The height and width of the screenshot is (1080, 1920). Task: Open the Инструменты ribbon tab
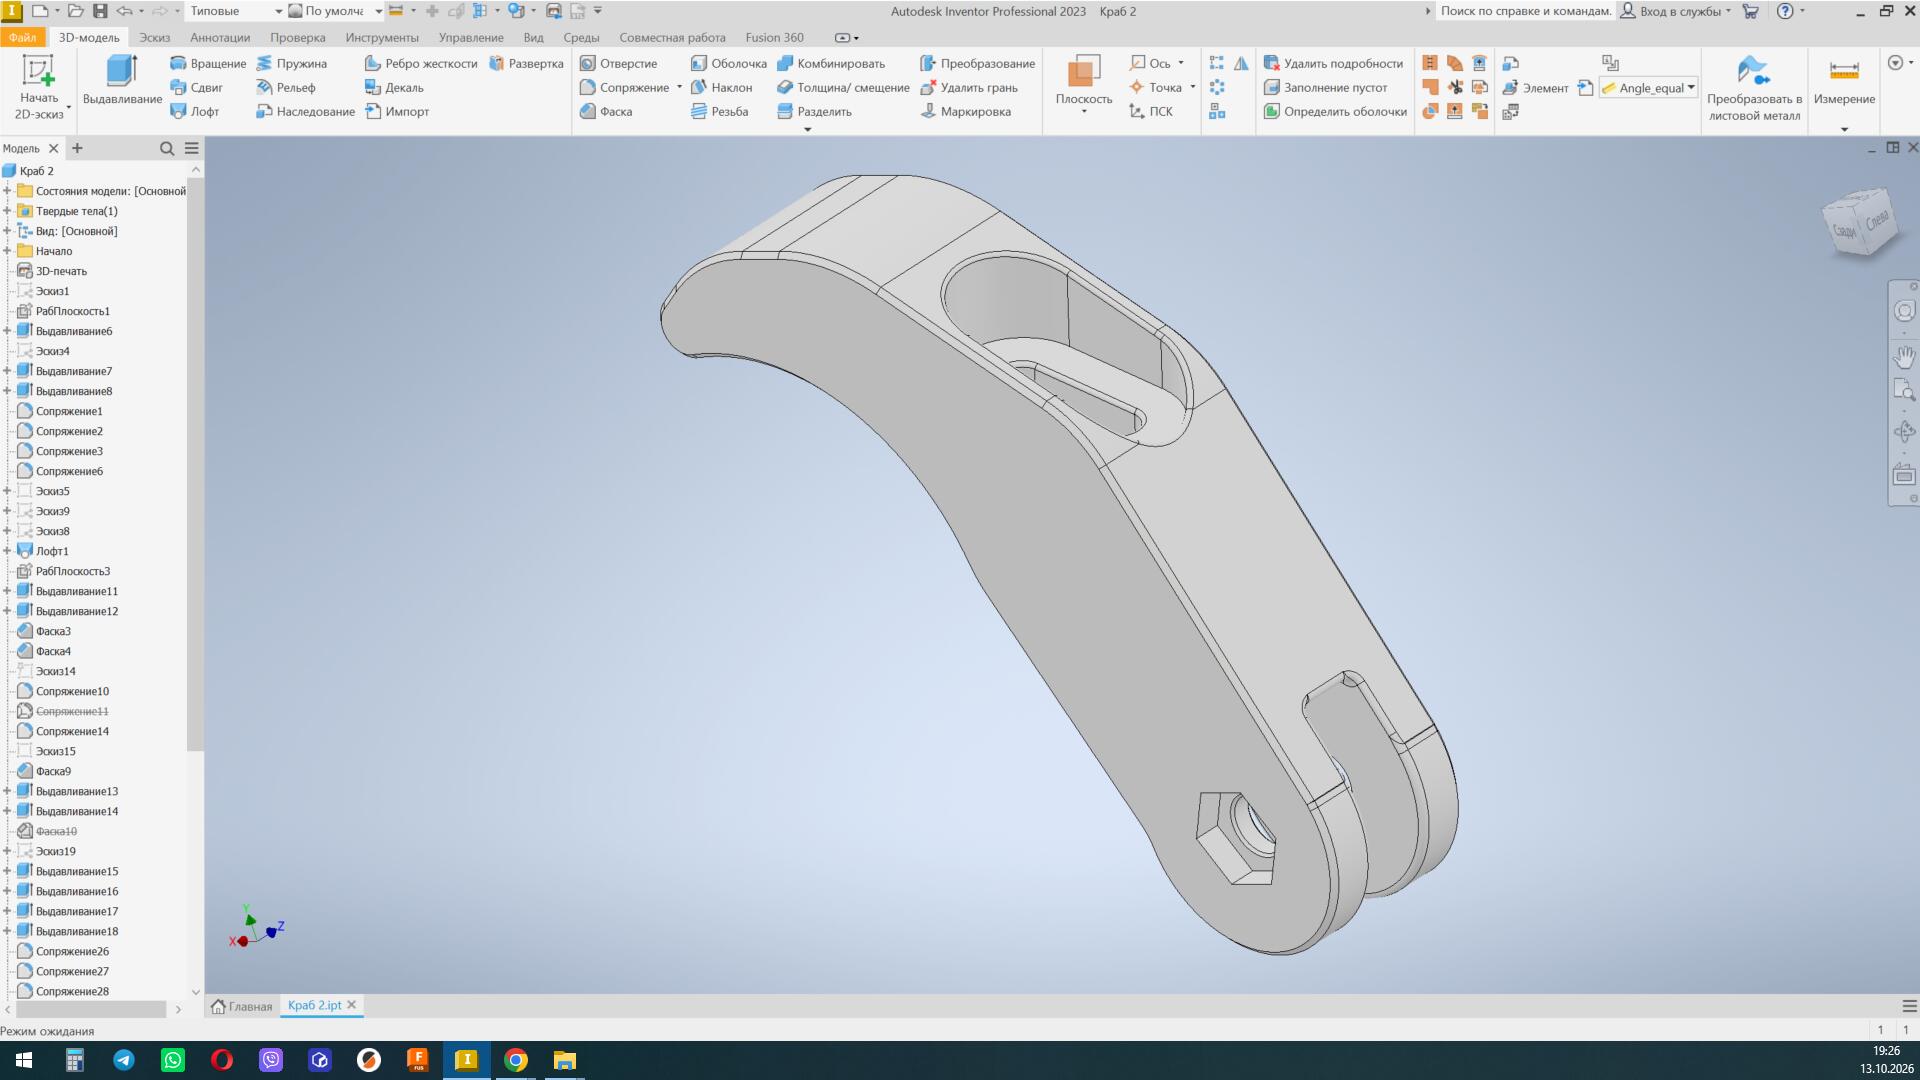click(382, 37)
